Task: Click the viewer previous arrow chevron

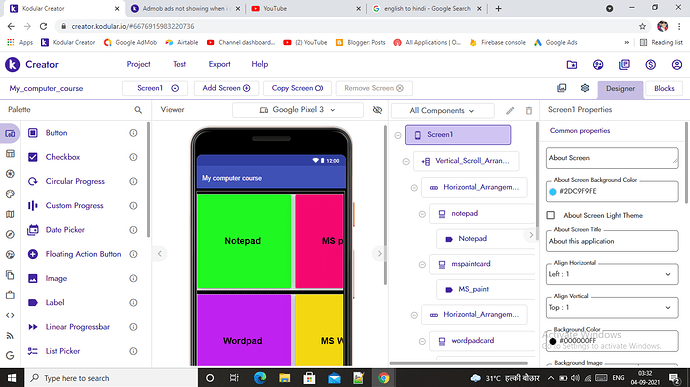Action: [x=160, y=254]
